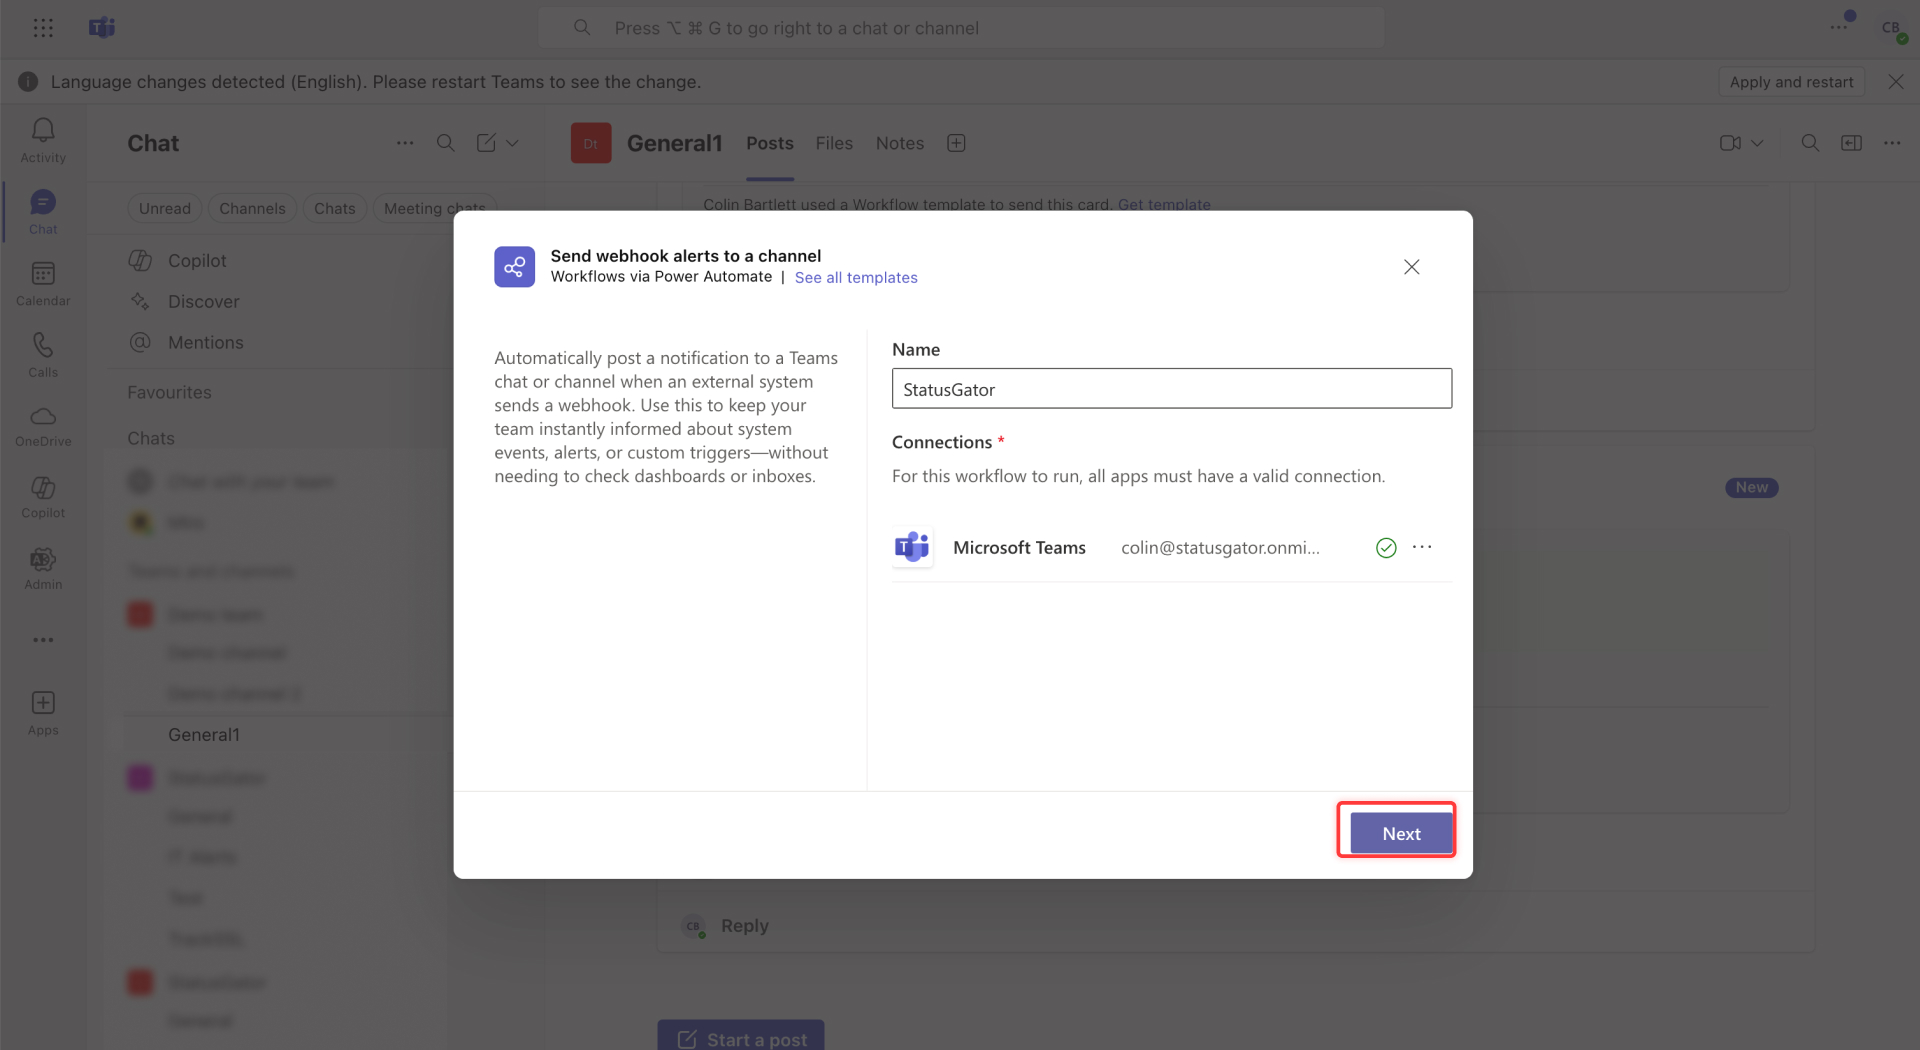This screenshot has width=1920, height=1050.
Task: Start a video meeting camera icon
Action: pyautogui.click(x=1730, y=143)
